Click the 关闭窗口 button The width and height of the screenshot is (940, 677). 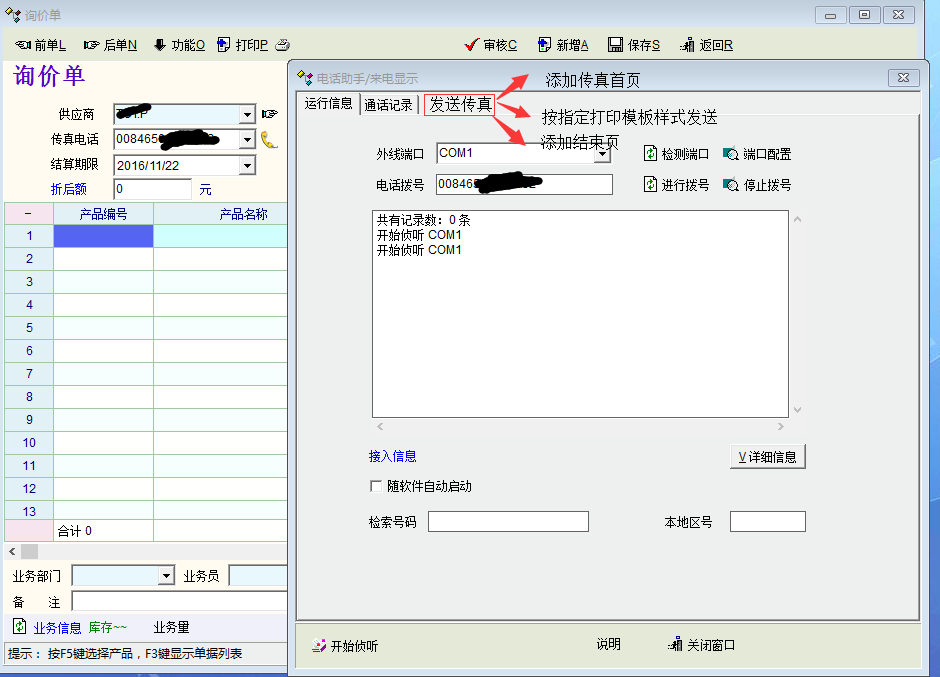pyautogui.click(x=702, y=645)
